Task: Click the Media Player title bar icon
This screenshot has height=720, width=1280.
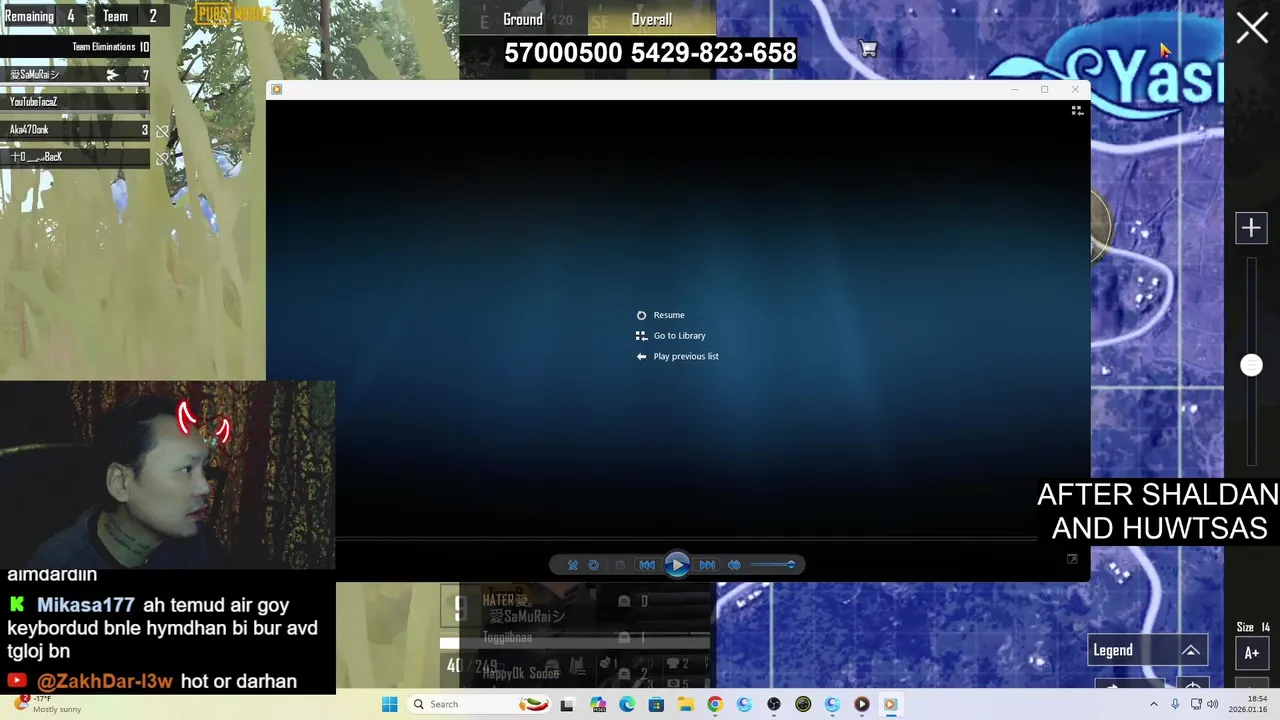Action: (x=277, y=89)
